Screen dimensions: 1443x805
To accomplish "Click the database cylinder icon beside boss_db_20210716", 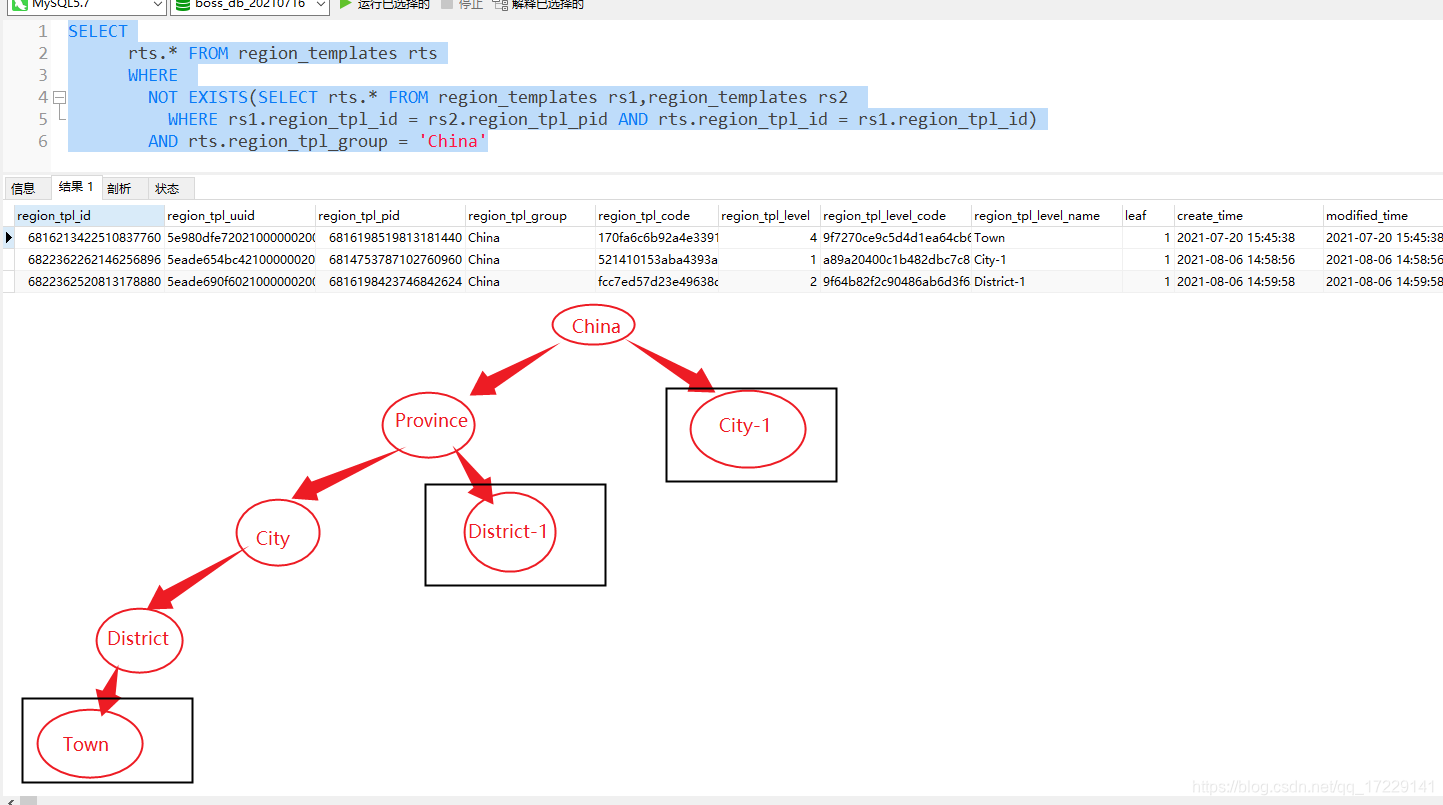I will coord(183,5).
